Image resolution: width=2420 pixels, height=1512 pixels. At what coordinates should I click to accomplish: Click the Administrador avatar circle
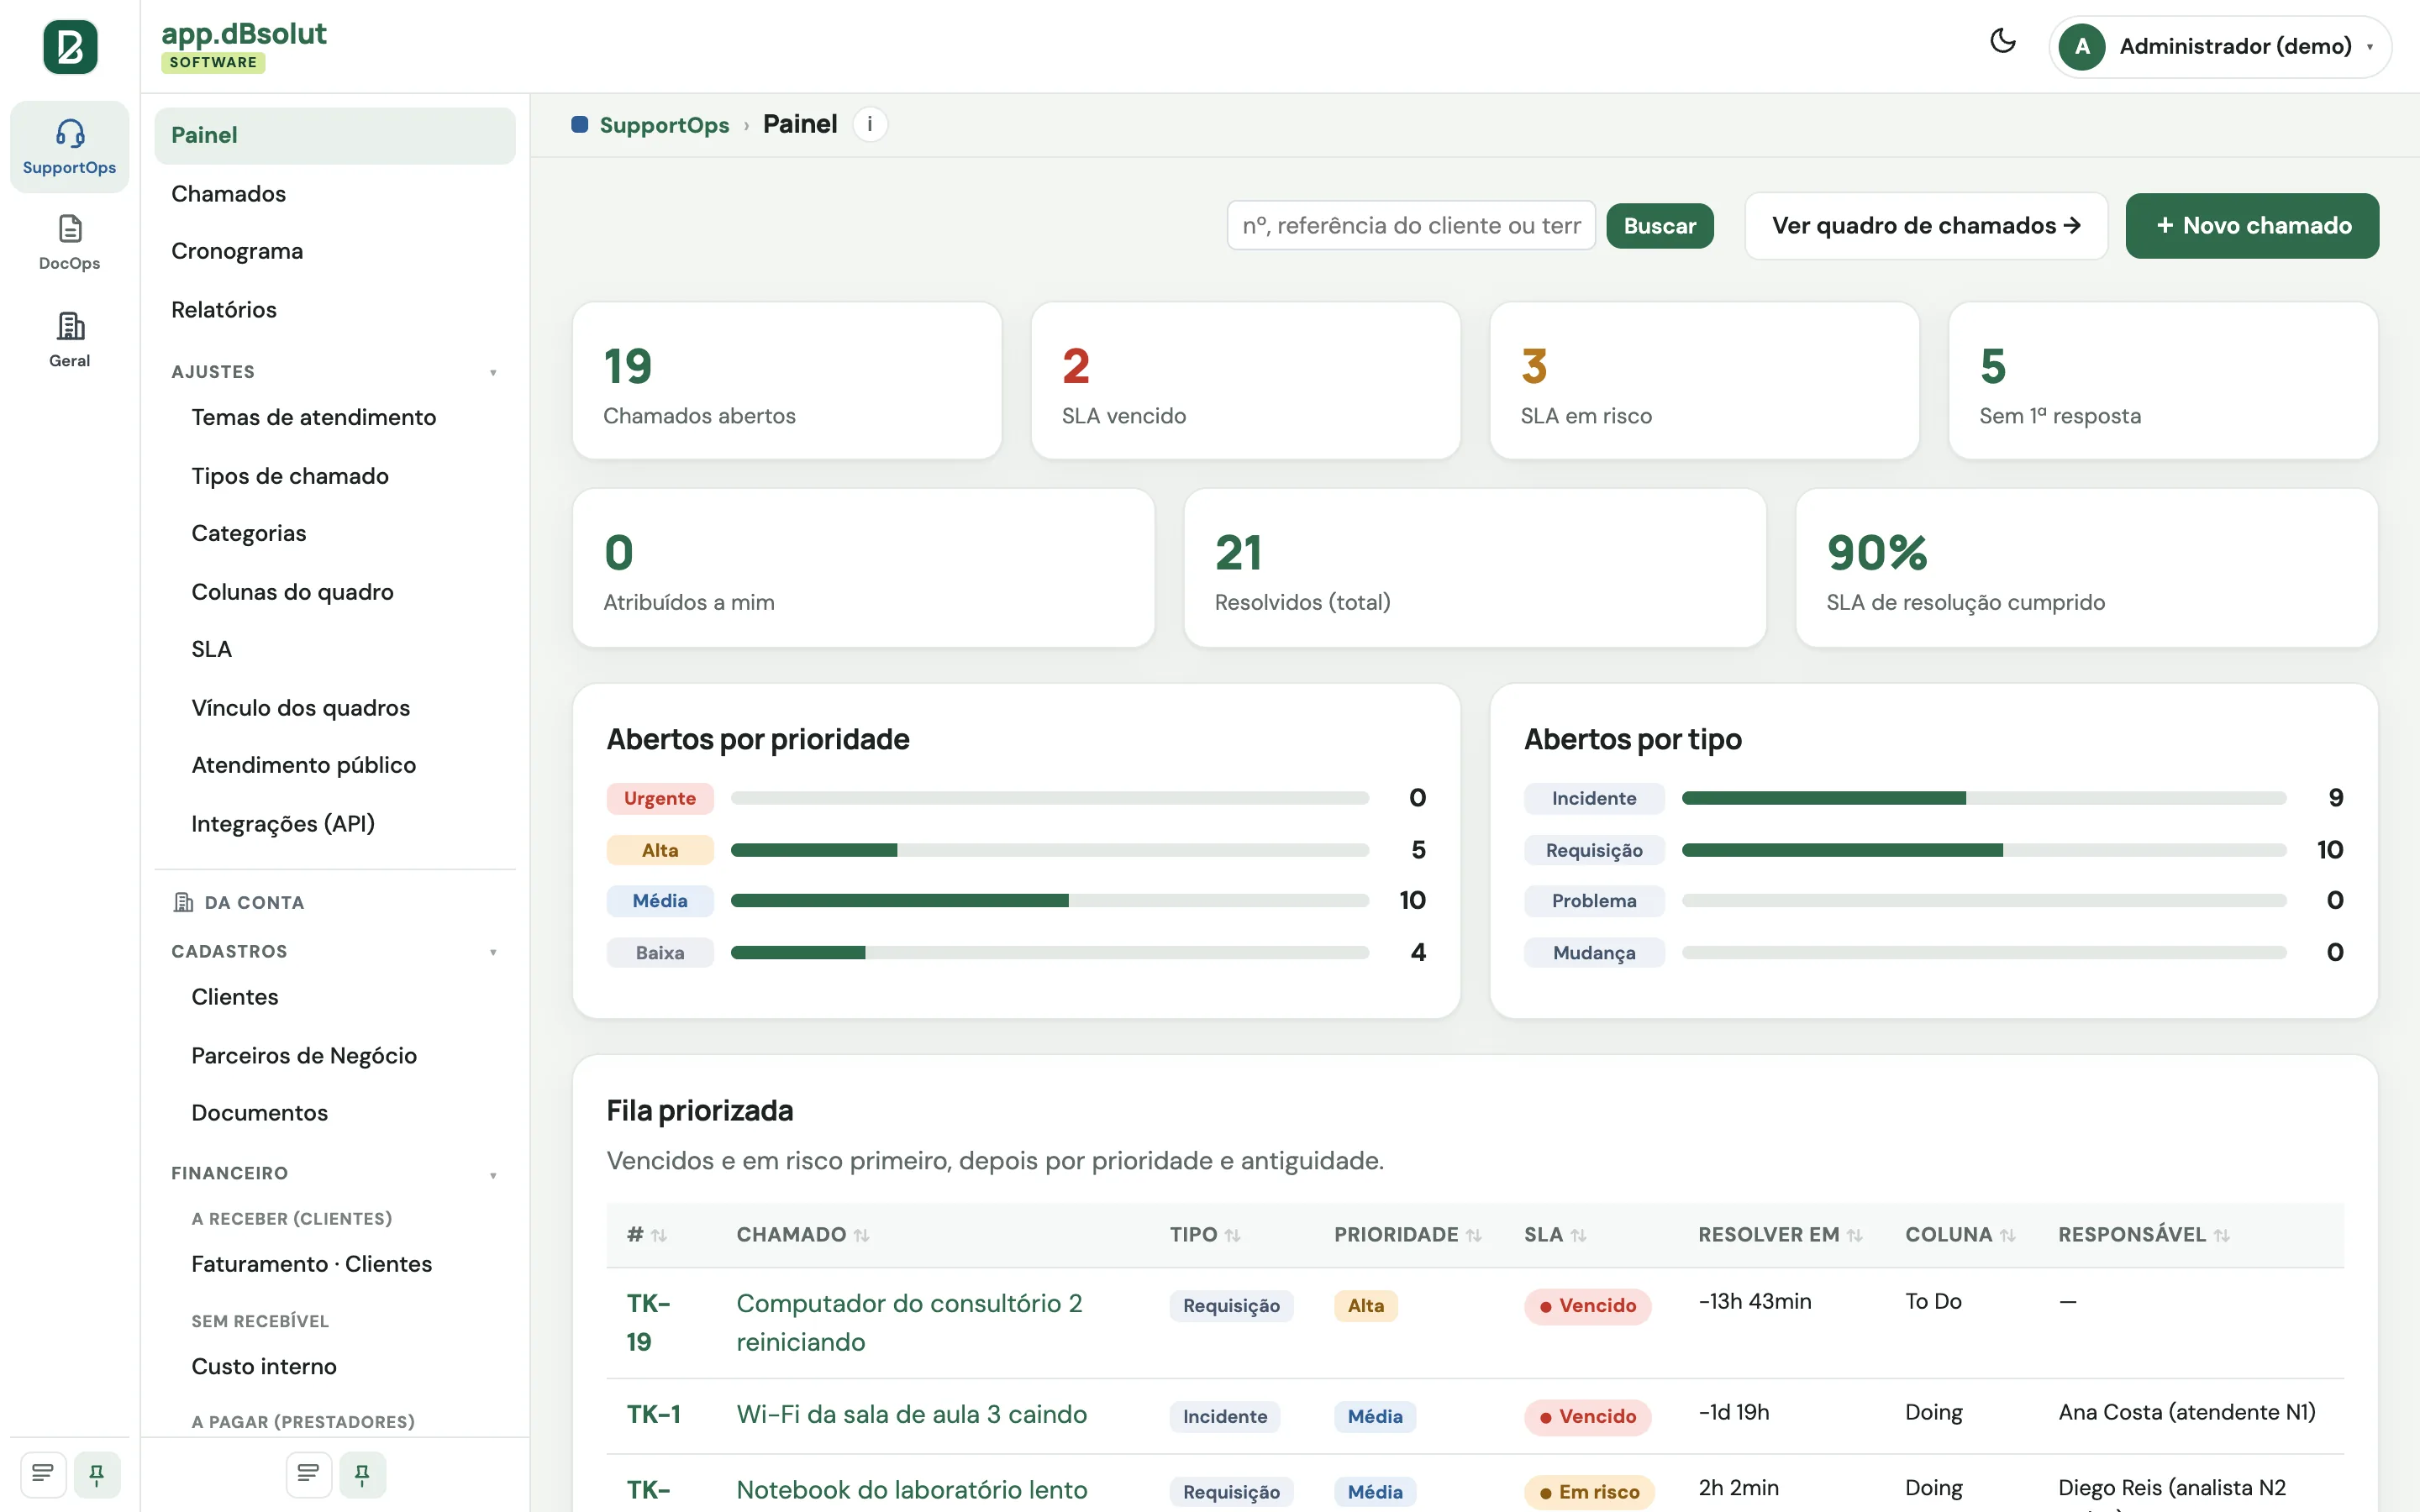click(x=2082, y=46)
